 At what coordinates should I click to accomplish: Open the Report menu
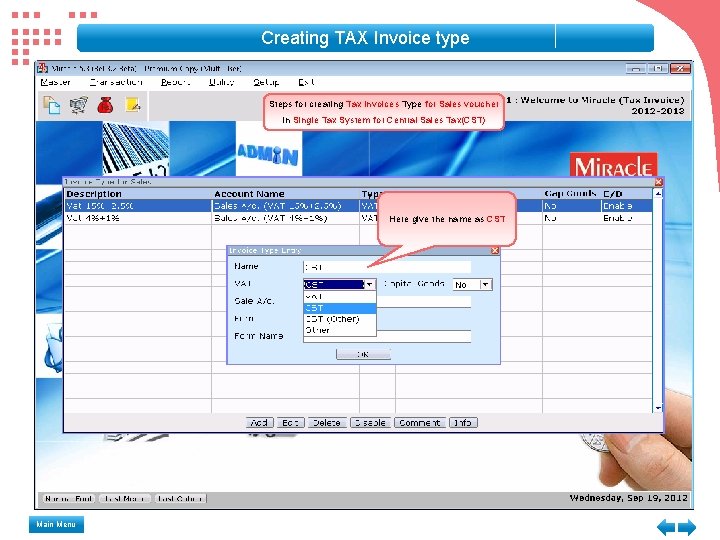[175, 82]
